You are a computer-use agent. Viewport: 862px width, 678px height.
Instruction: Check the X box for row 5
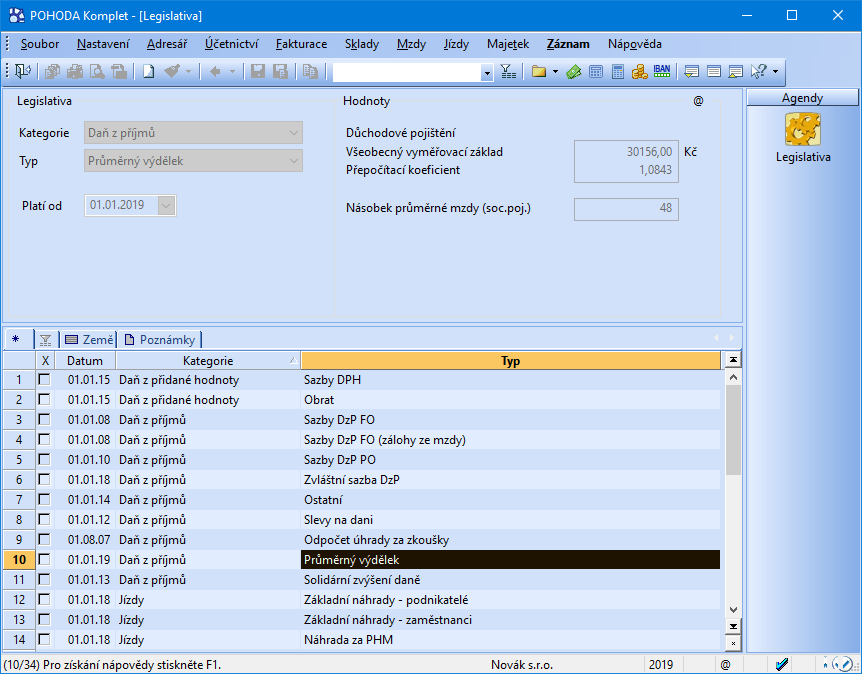tap(44, 460)
